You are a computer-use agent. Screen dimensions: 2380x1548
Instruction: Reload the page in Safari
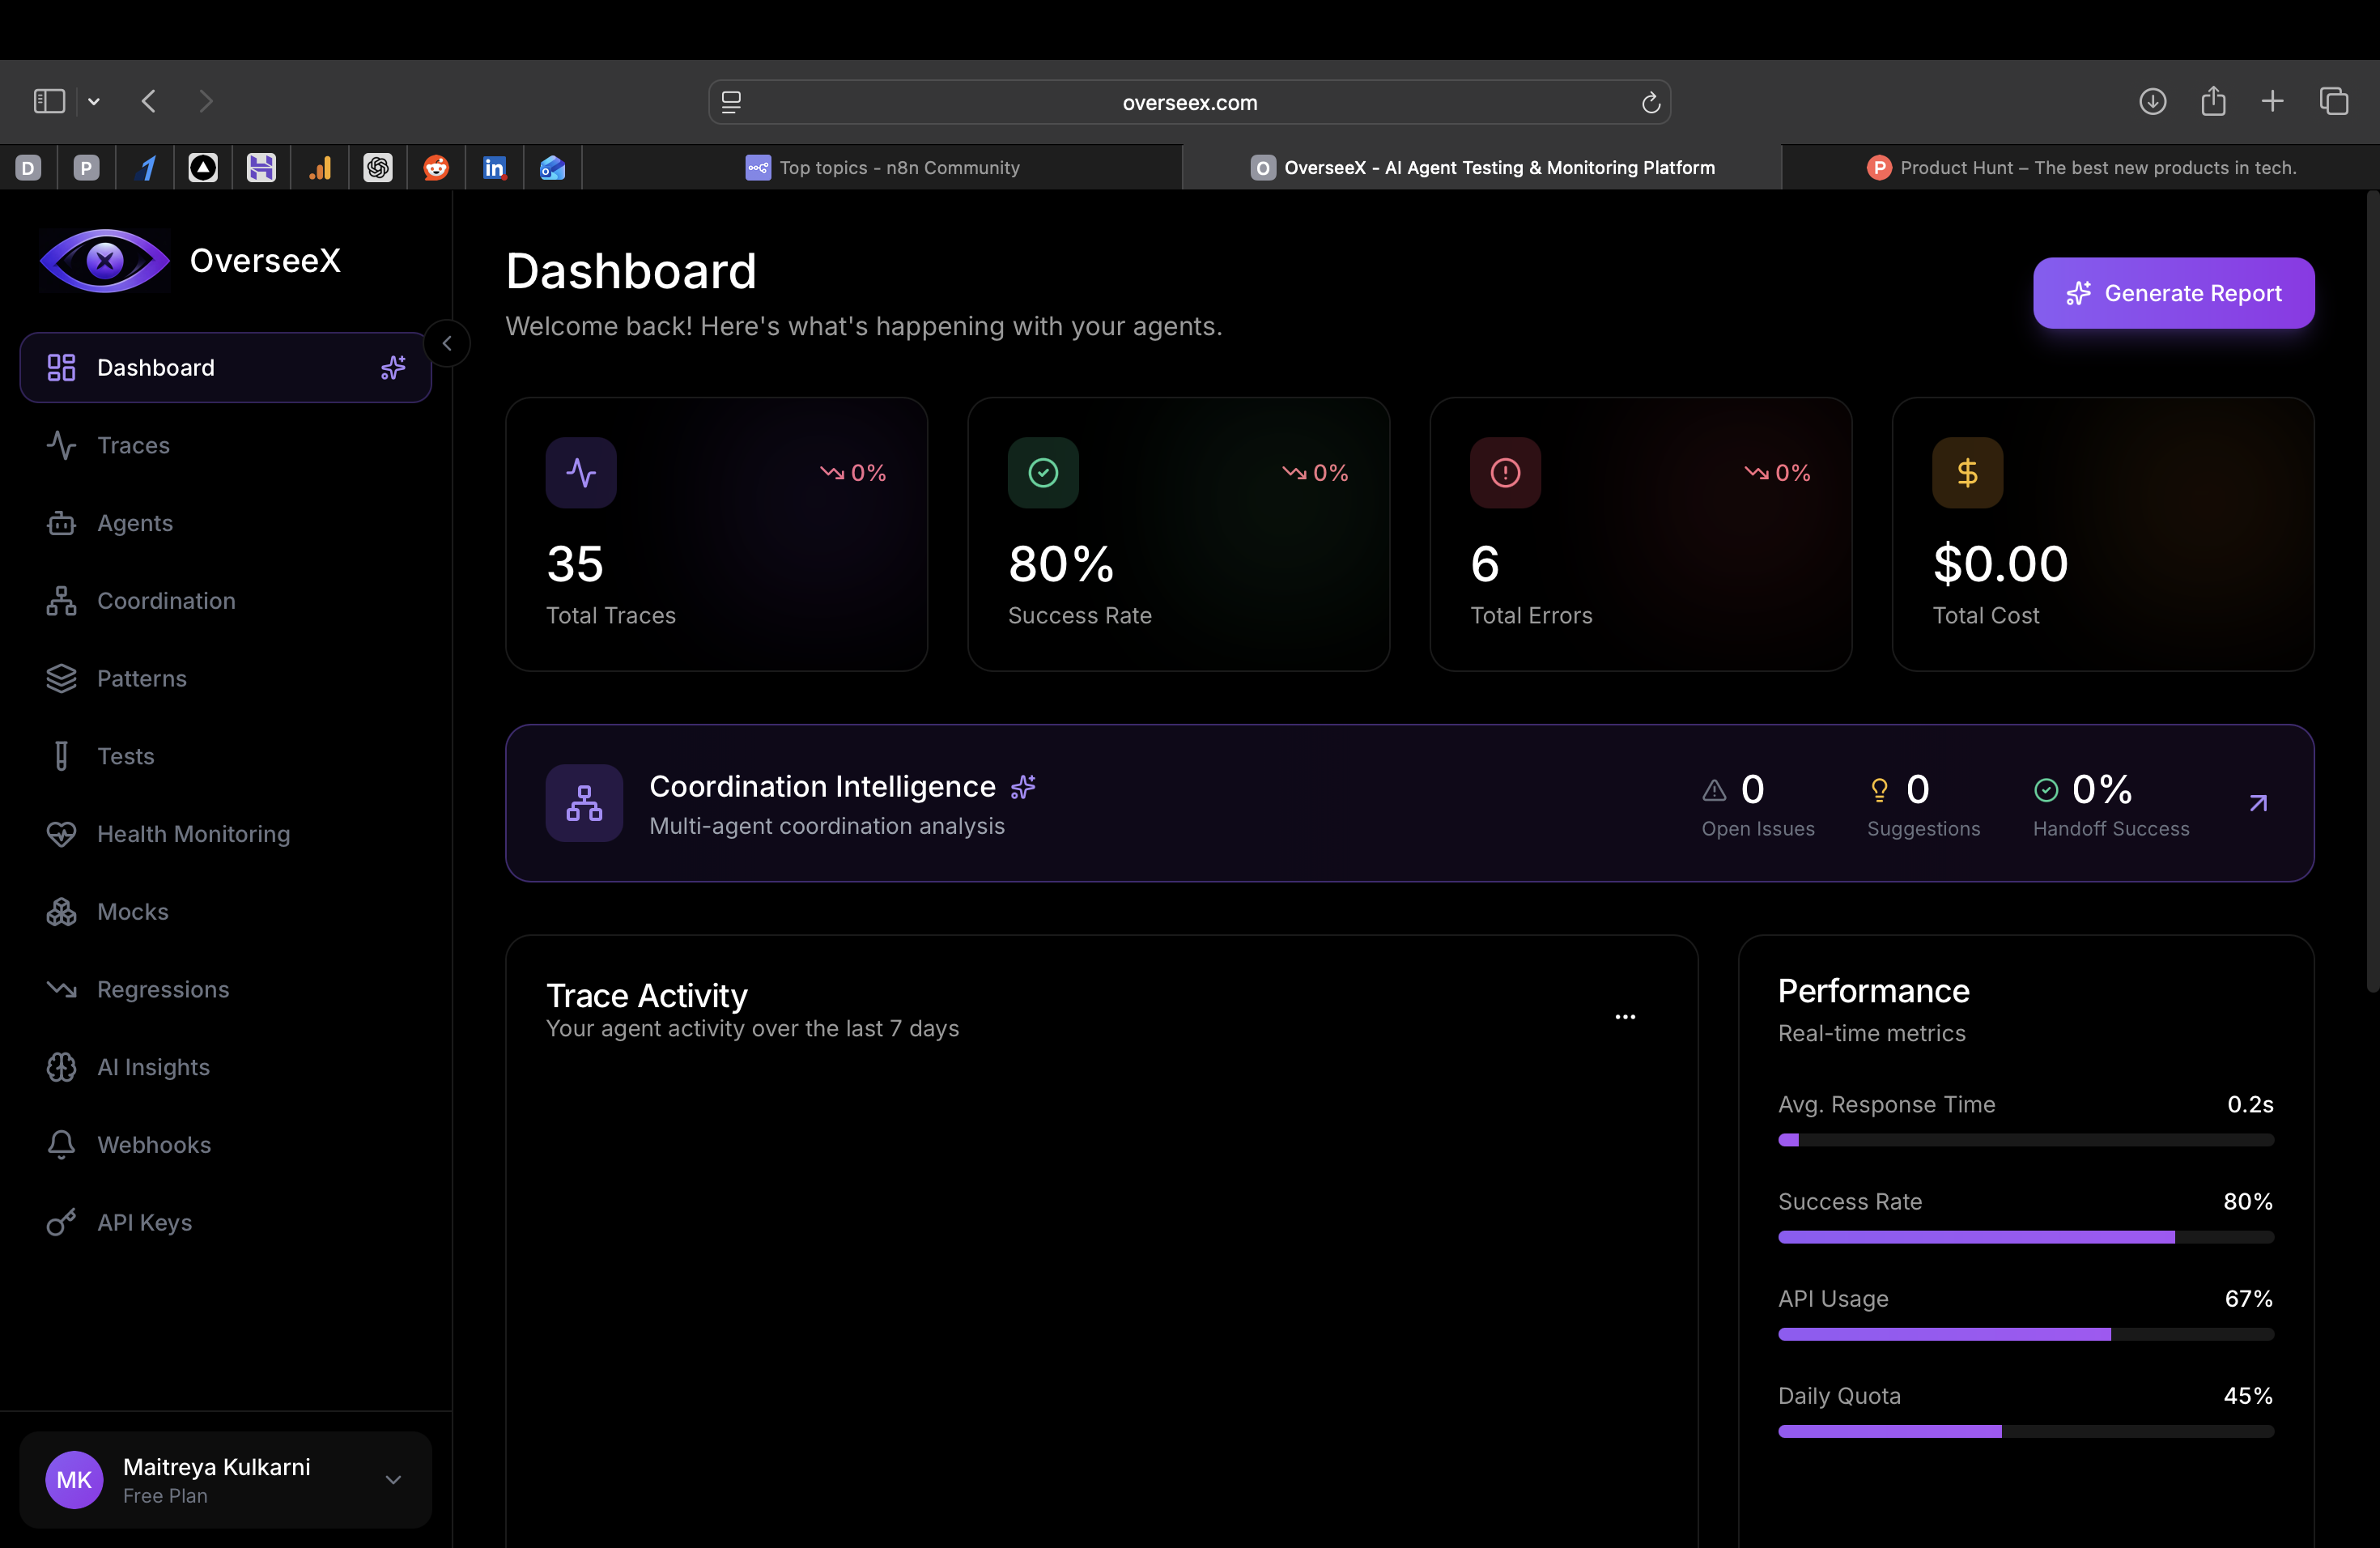click(1650, 102)
